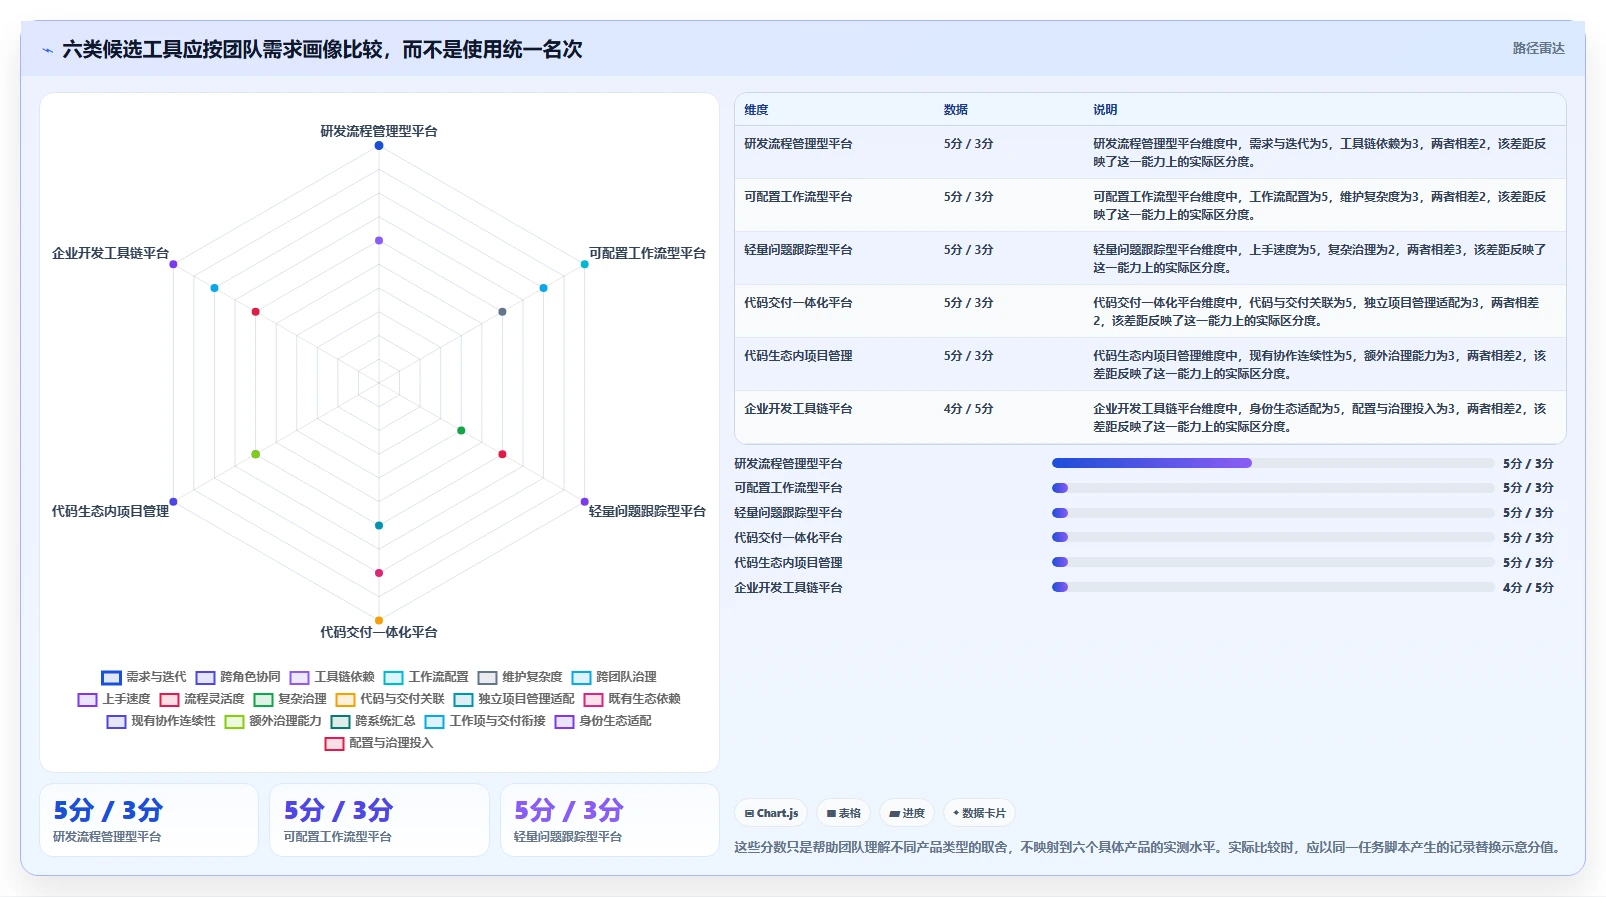
Task: Click the 代码交付一体化平台 radar axis label
Action: pos(379,632)
